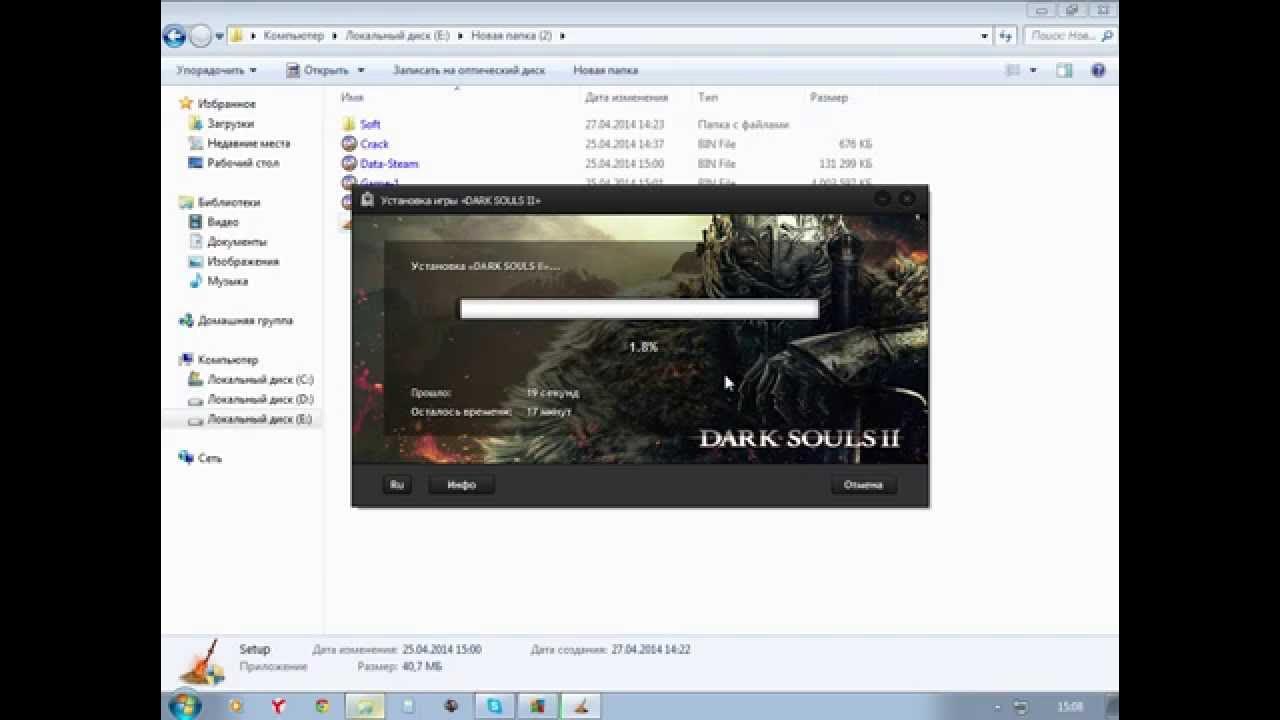Viewport: 1280px width, 720px height.
Task: Cancel installation with Отмена button
Action: tap(863, 484)
